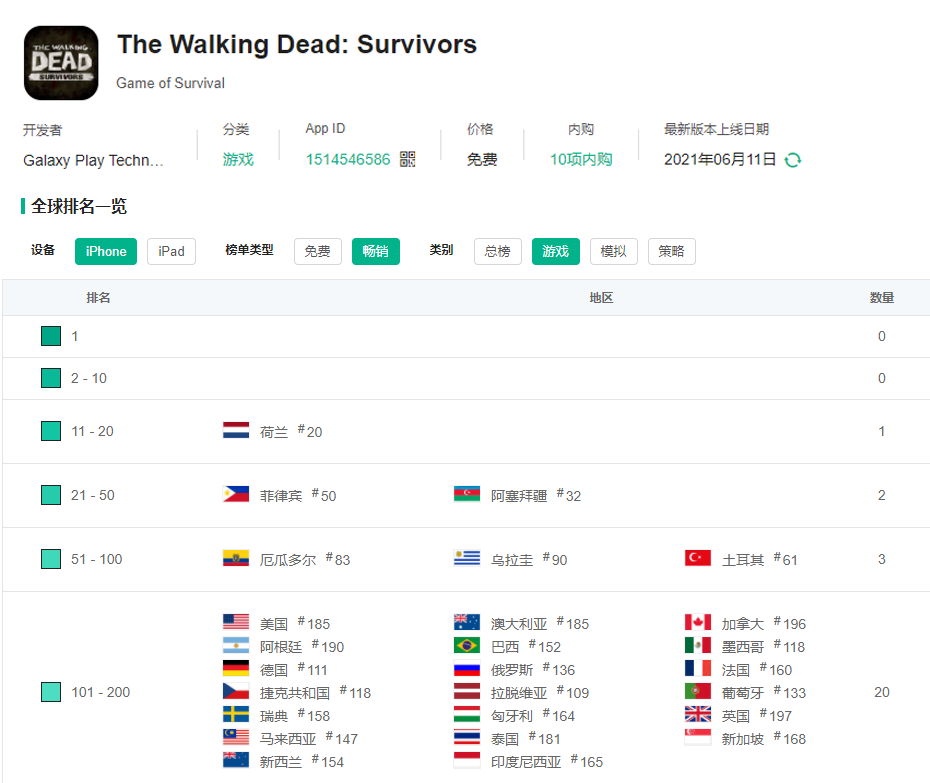
Task: Click the 土耳其 #61 ranking entry text
Action: pos(760,560)
